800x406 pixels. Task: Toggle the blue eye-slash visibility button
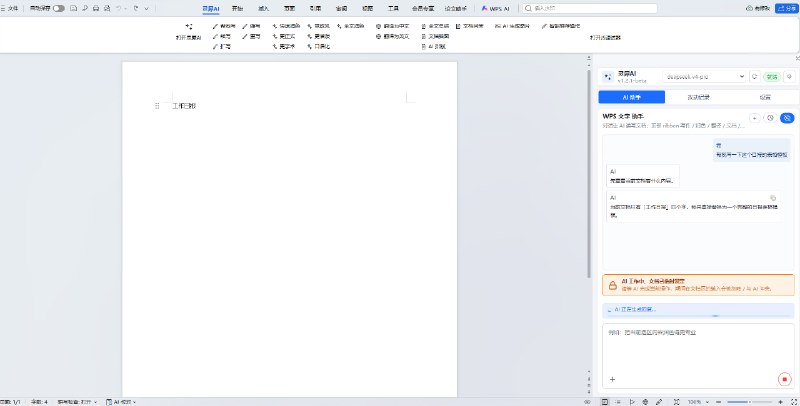[x=787, y=118]
